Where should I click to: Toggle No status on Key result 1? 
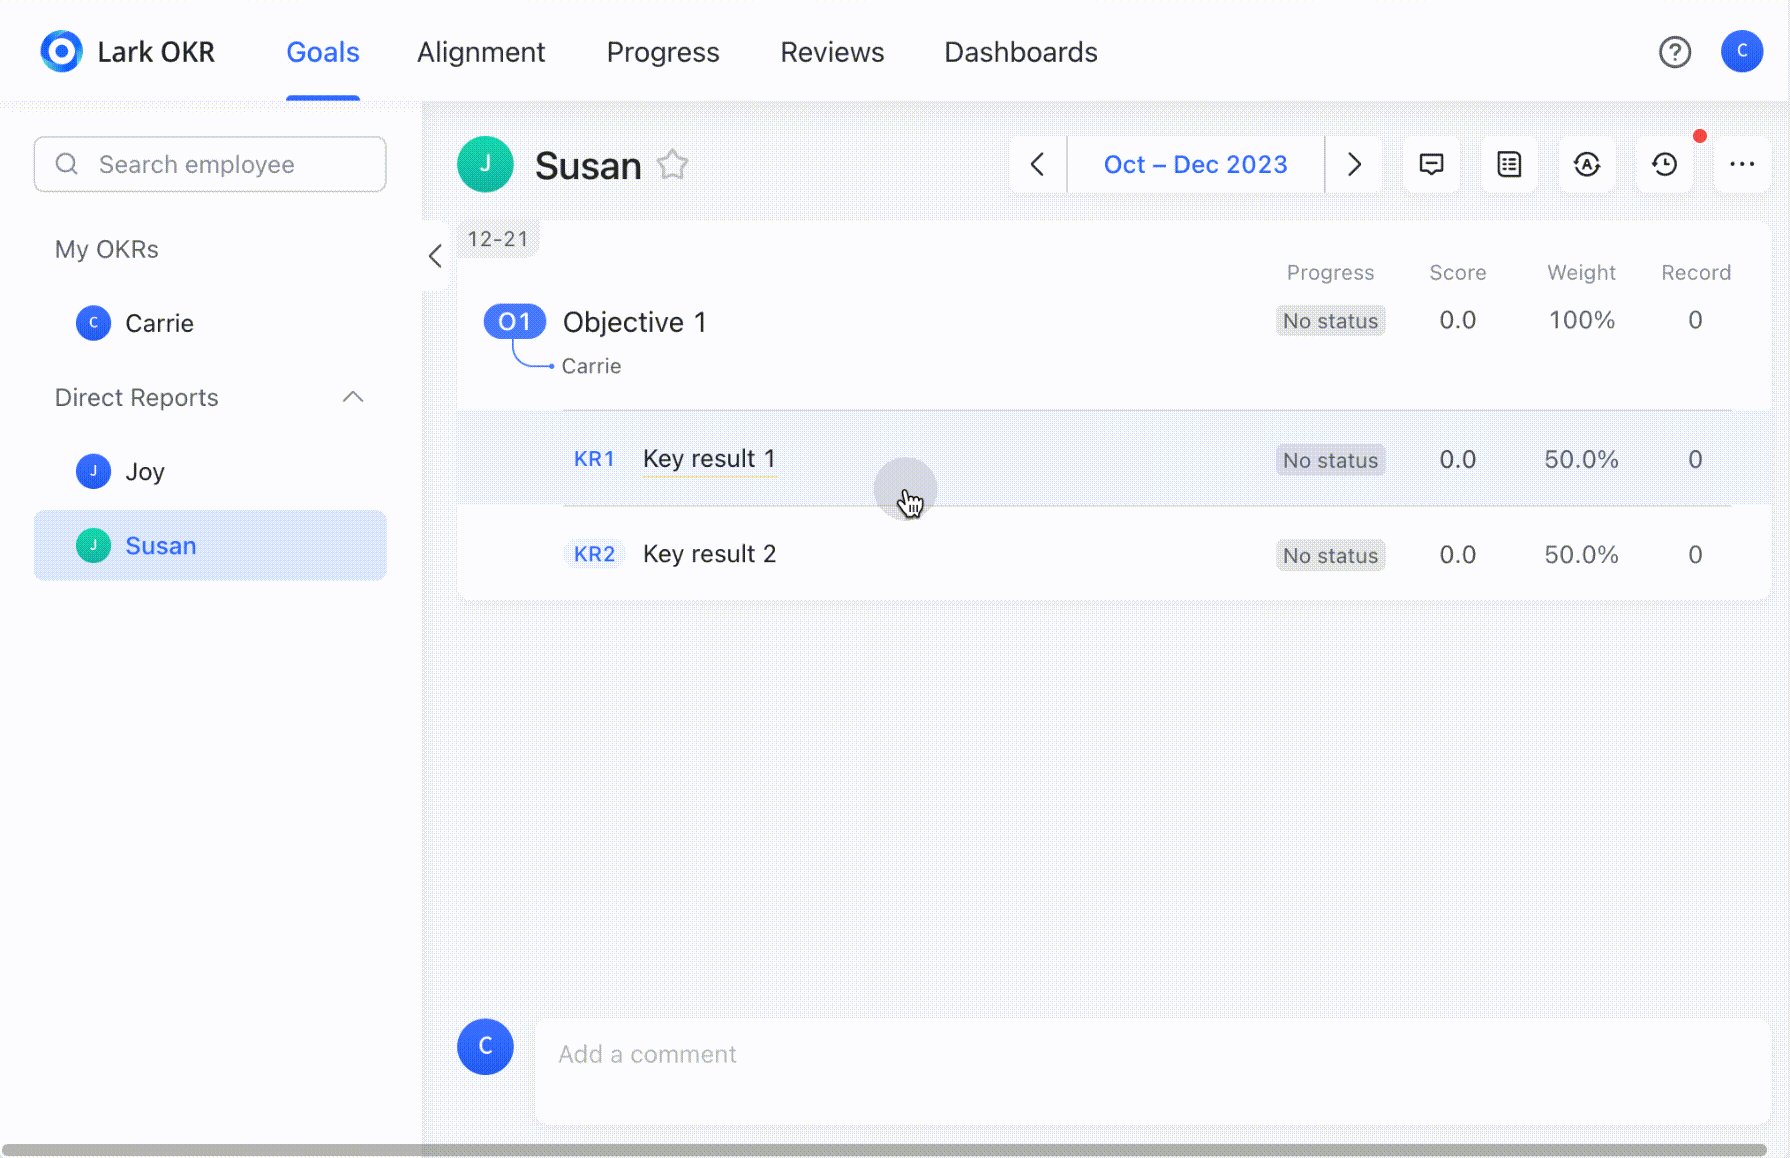[x=1330, y=459]
